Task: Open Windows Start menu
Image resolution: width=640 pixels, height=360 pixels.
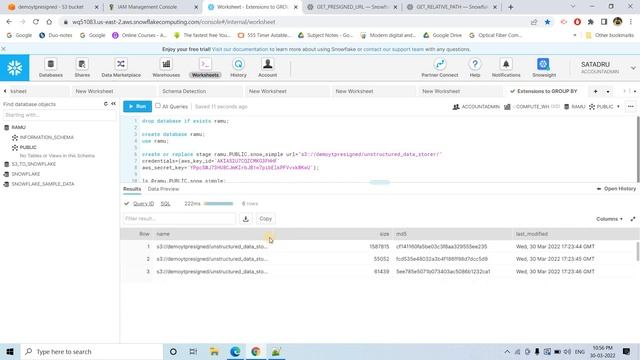Action: (x=10, y=351)
